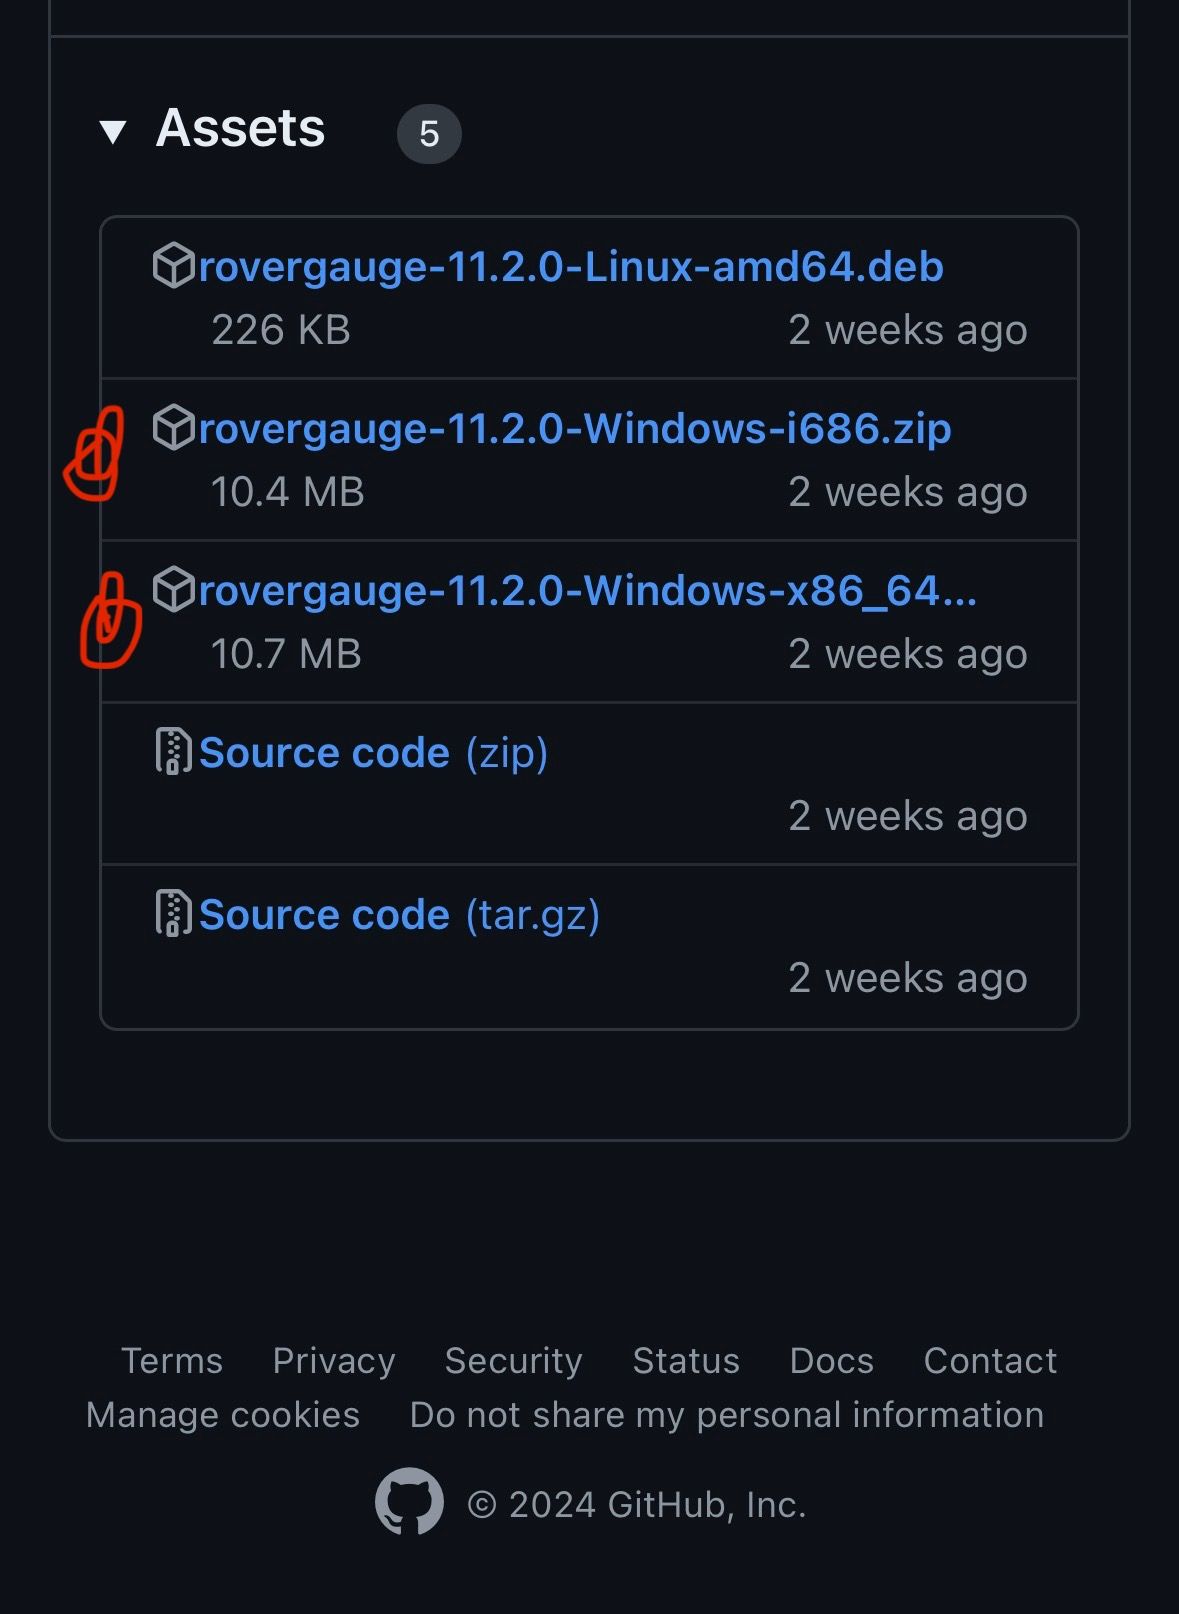Viewport: 1179px width, 1614px height.
Task: Select Do not share my personal information
Action: pyautogui.click(x=726, y=1415)
